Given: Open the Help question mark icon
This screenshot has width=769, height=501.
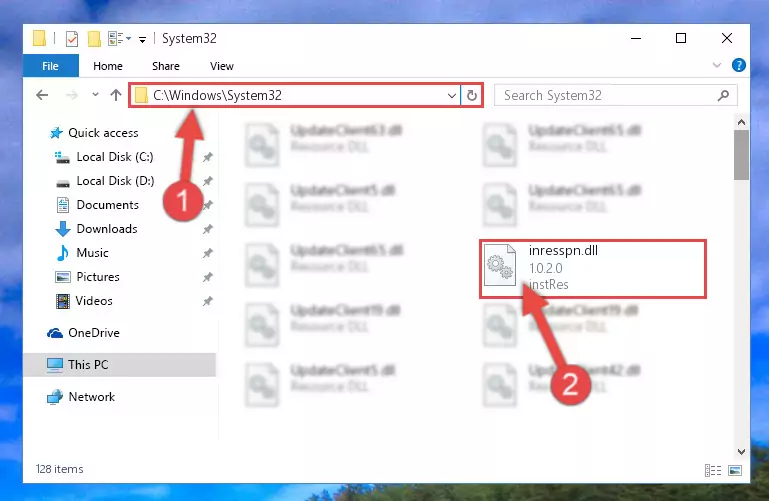Looking at the screenshot, I should [x=739, y=65].
